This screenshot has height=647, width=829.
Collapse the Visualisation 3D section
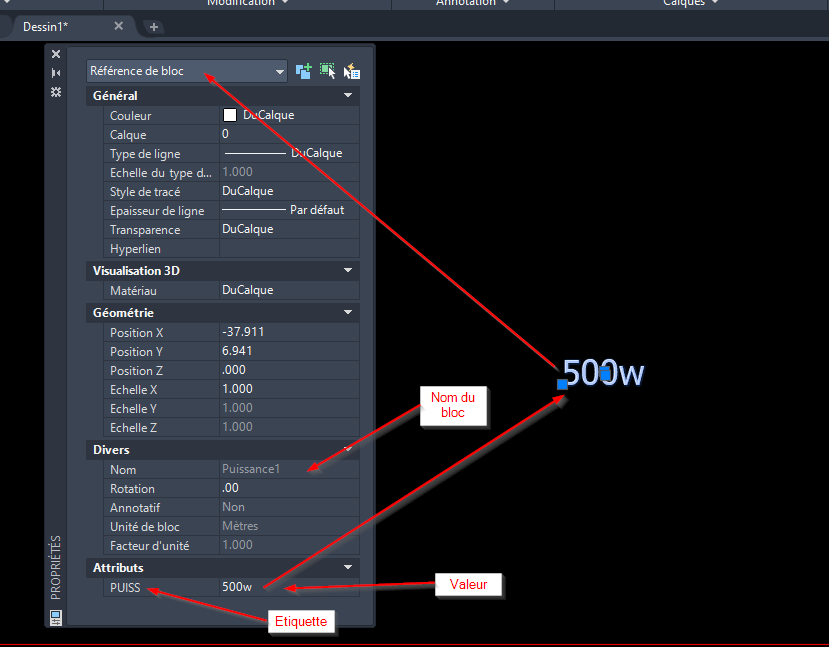coord(348,270)
